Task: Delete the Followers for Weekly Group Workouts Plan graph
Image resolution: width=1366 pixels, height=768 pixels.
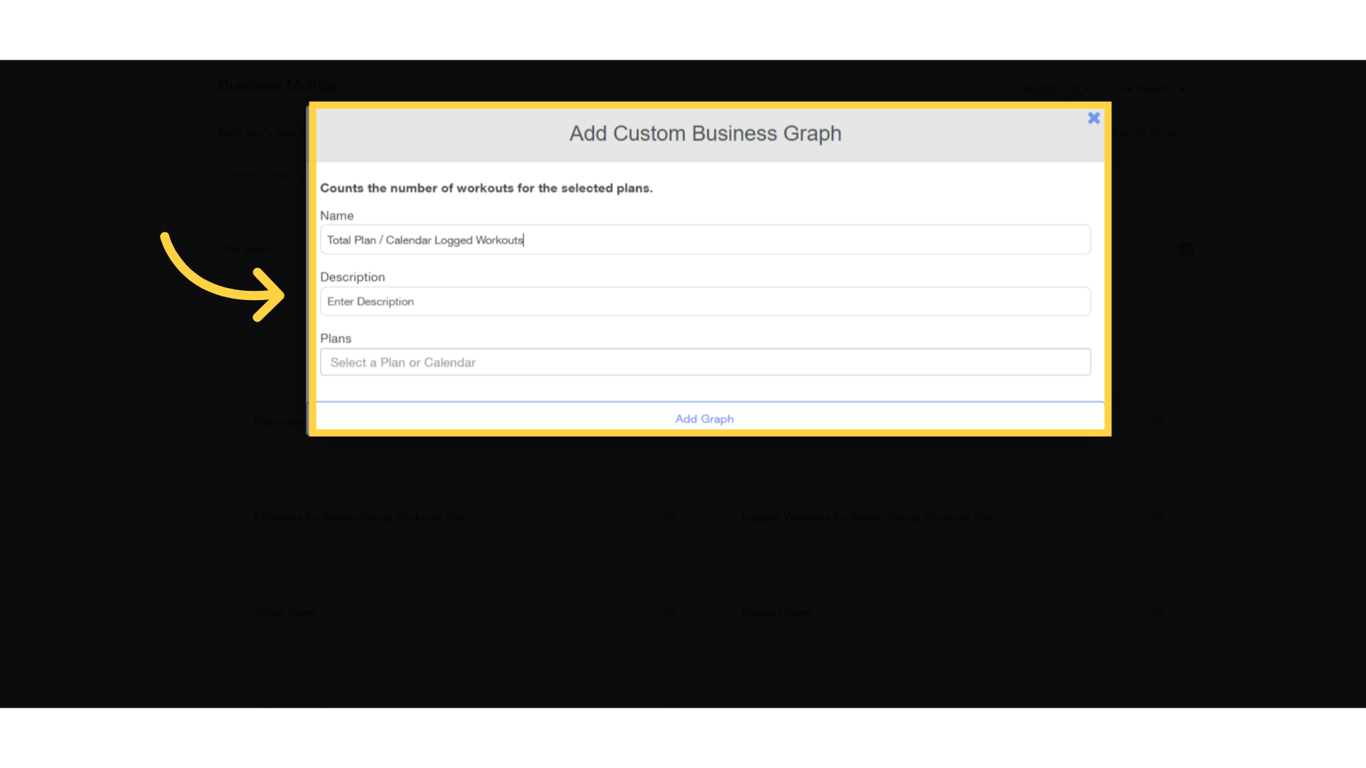Action: coord(670,517)
